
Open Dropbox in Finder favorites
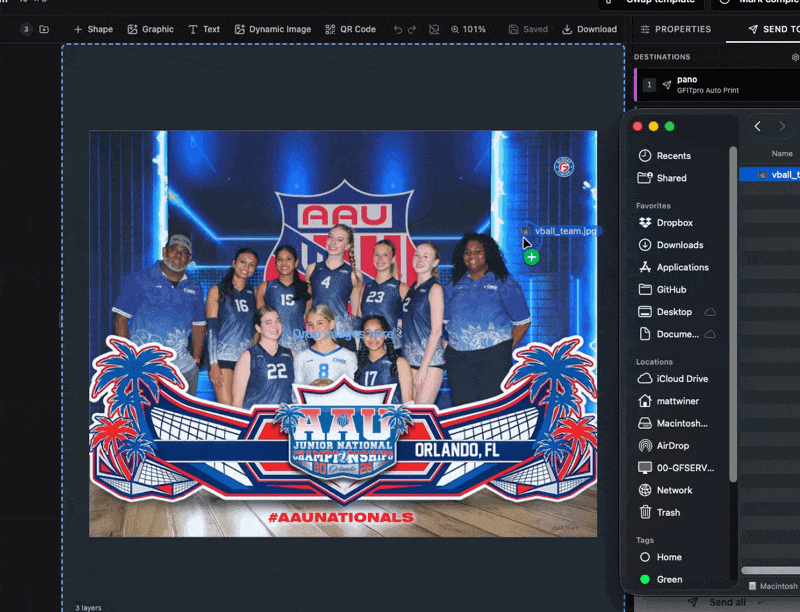tap(666, 223)
